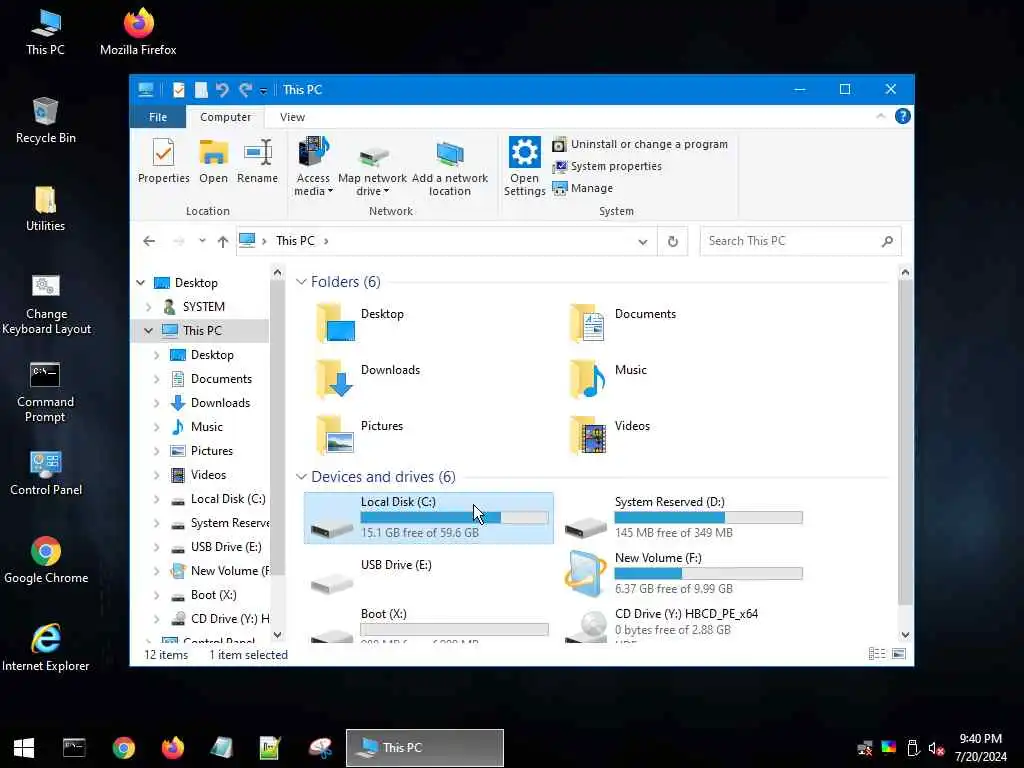Open the Access media dropdown

pyautogui.click(x=313, y=167)
